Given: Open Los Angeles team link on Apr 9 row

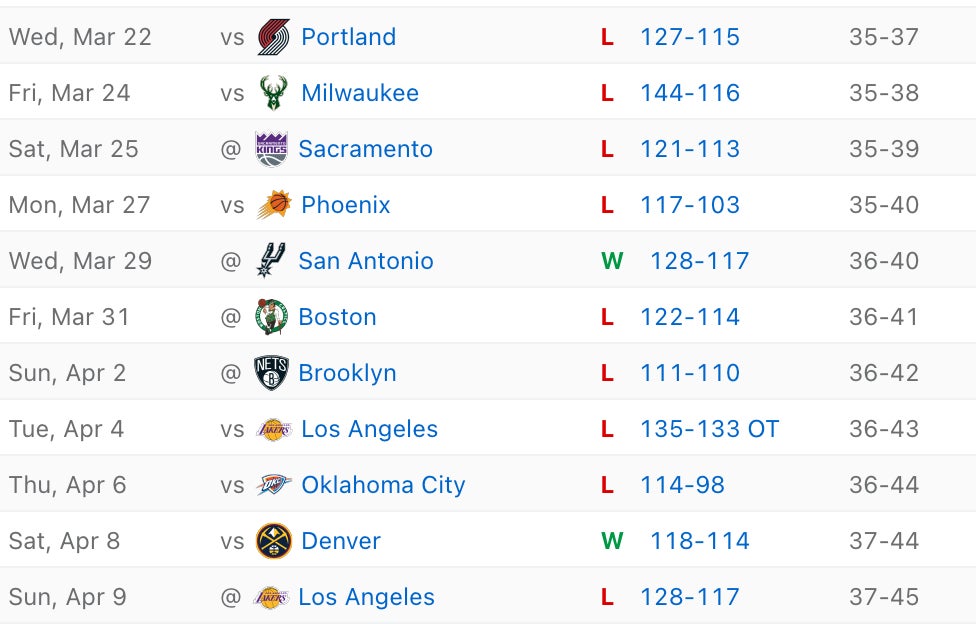Looking at the screenshot, I should point(366,597).
